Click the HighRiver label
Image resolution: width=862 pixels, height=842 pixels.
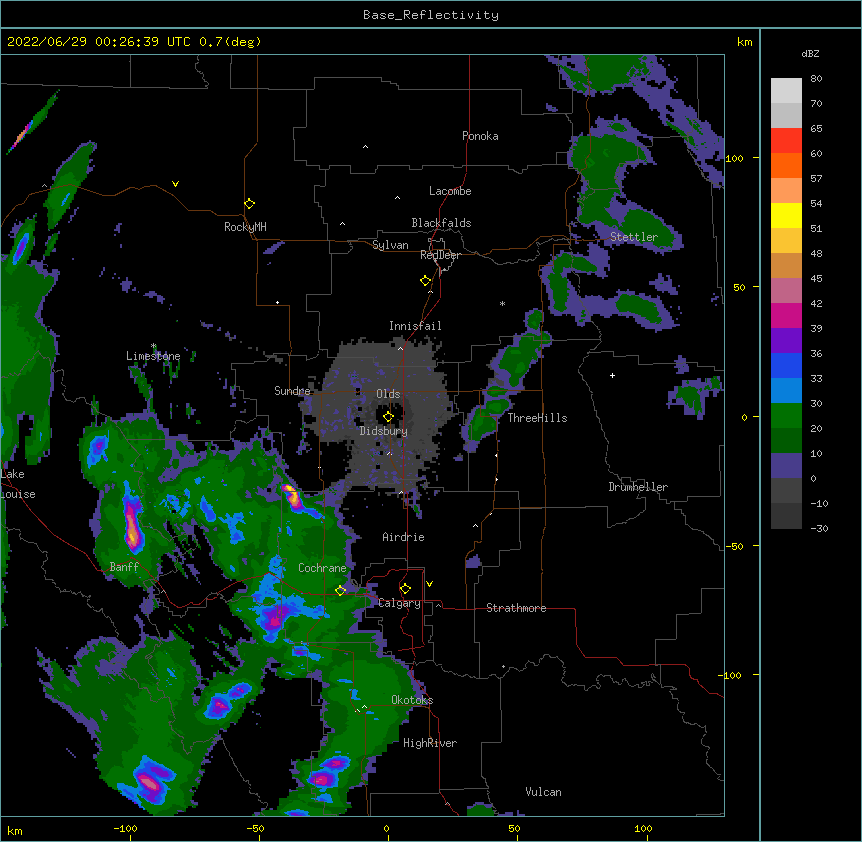pyautogui.click(x=430, y=743)
